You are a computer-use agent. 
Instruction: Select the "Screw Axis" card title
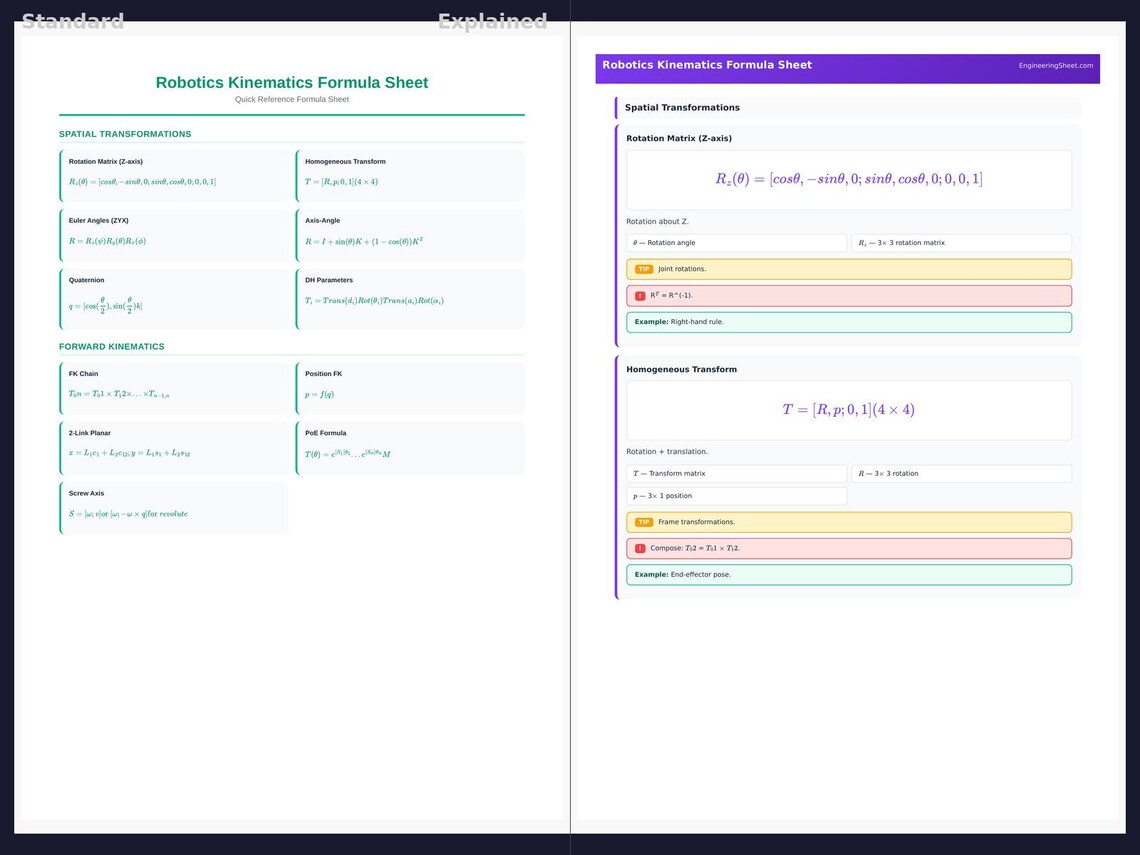pyautogui.click(x=87, y=493)
